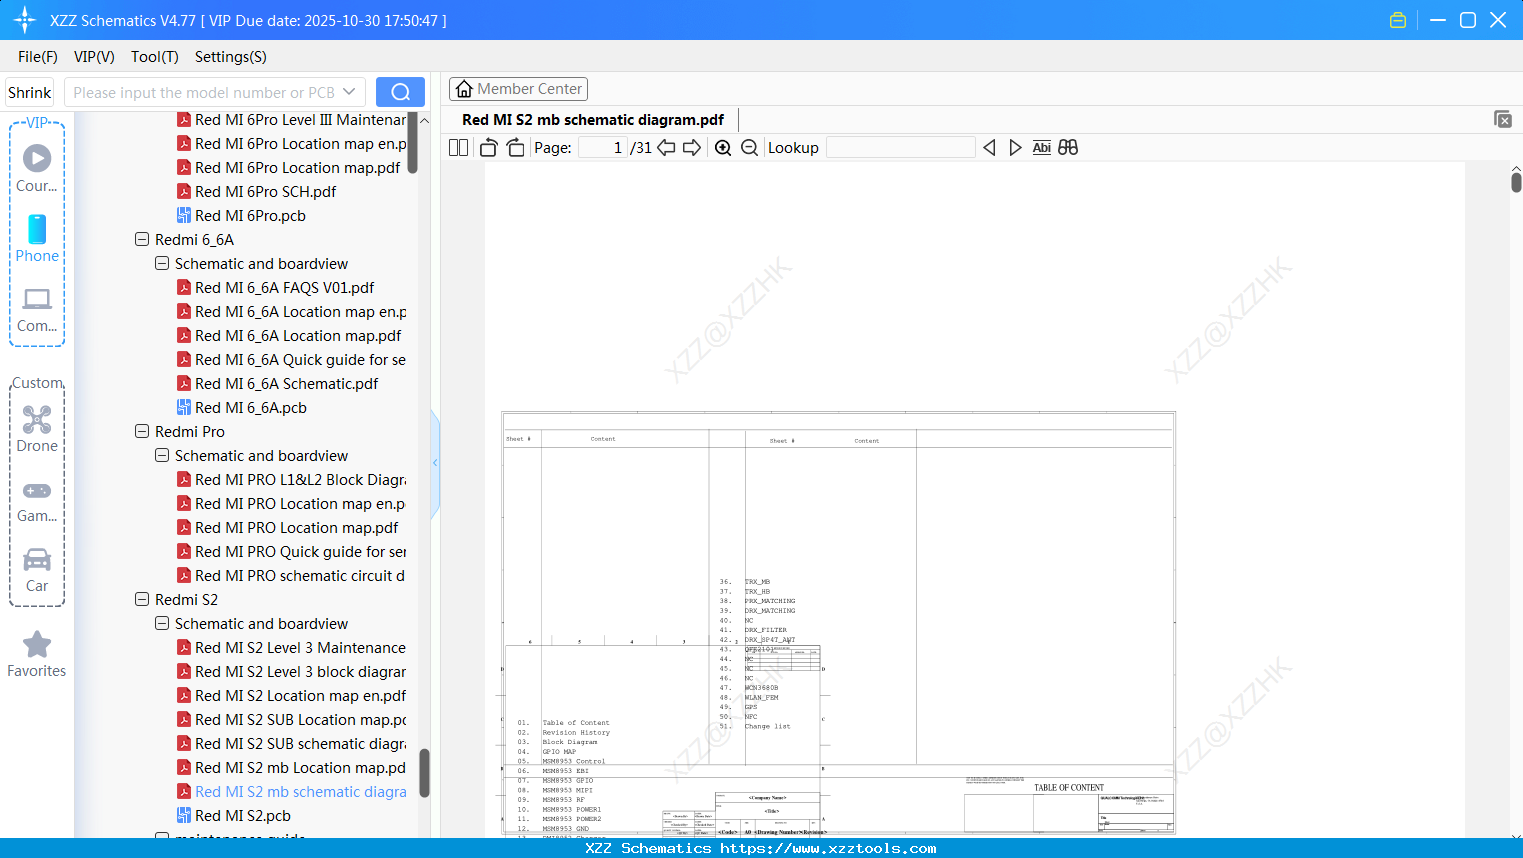1523x858 pixels.
Task: Activate the text search binoculars tool
Action: (x=1067, y=147)
